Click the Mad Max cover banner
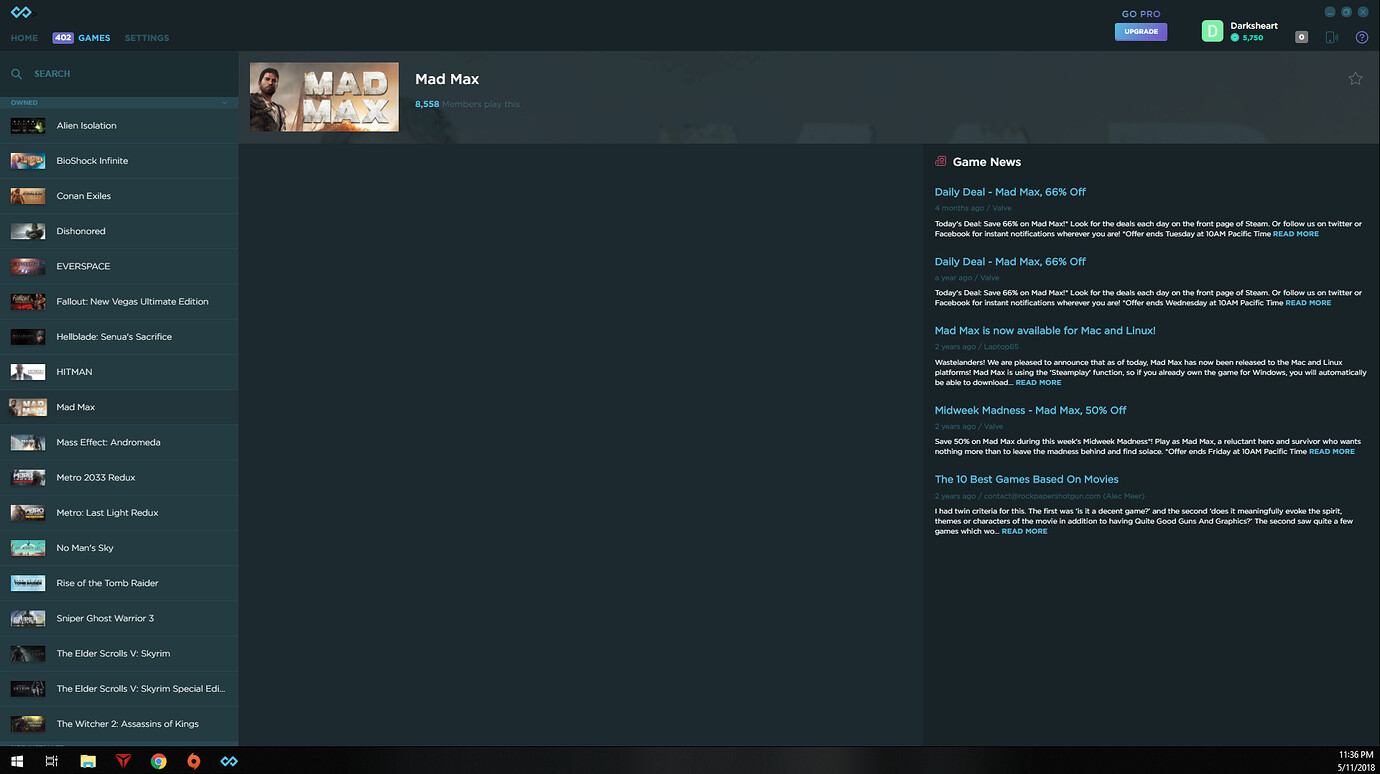The width and height of the screenshot is (1380, 774). 324,96
